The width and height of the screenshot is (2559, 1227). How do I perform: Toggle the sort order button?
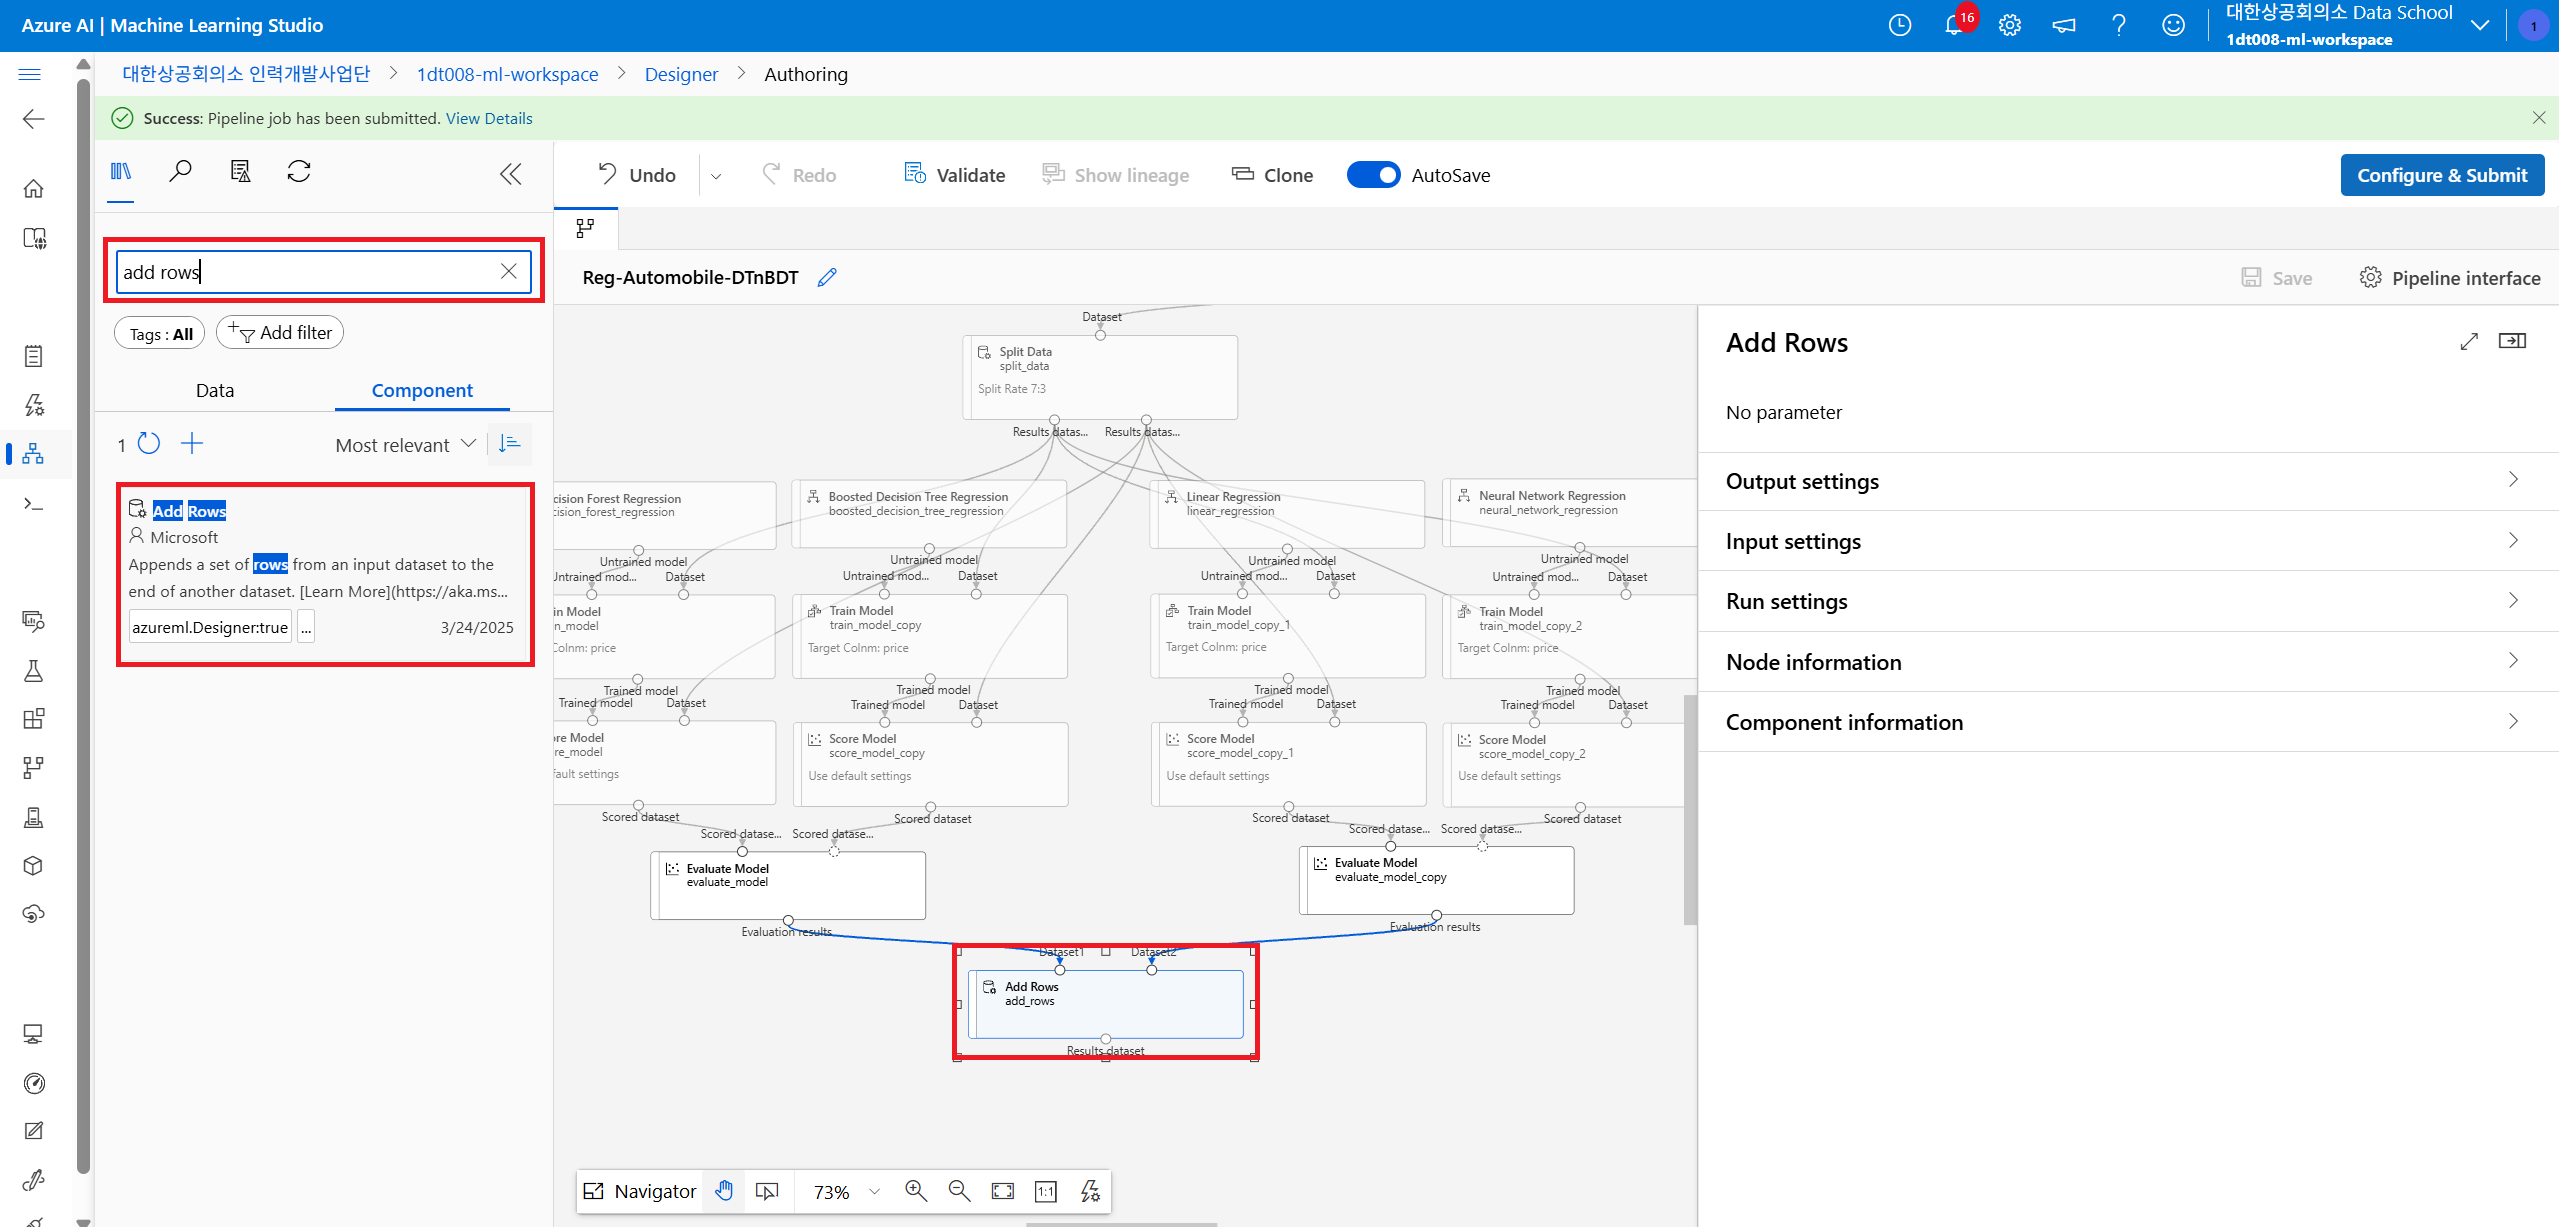[510, 444]
